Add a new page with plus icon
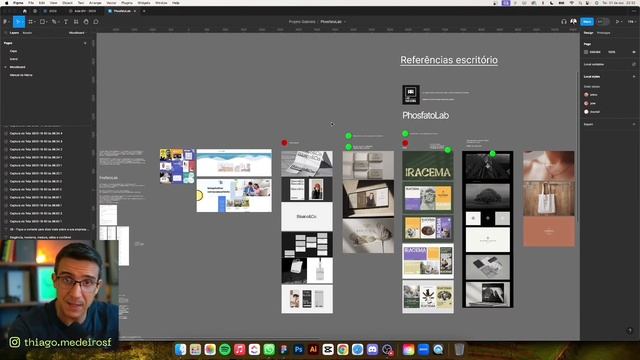Image resolution: width=640 pixels, height=360 pixels. (x=85, y=43)
